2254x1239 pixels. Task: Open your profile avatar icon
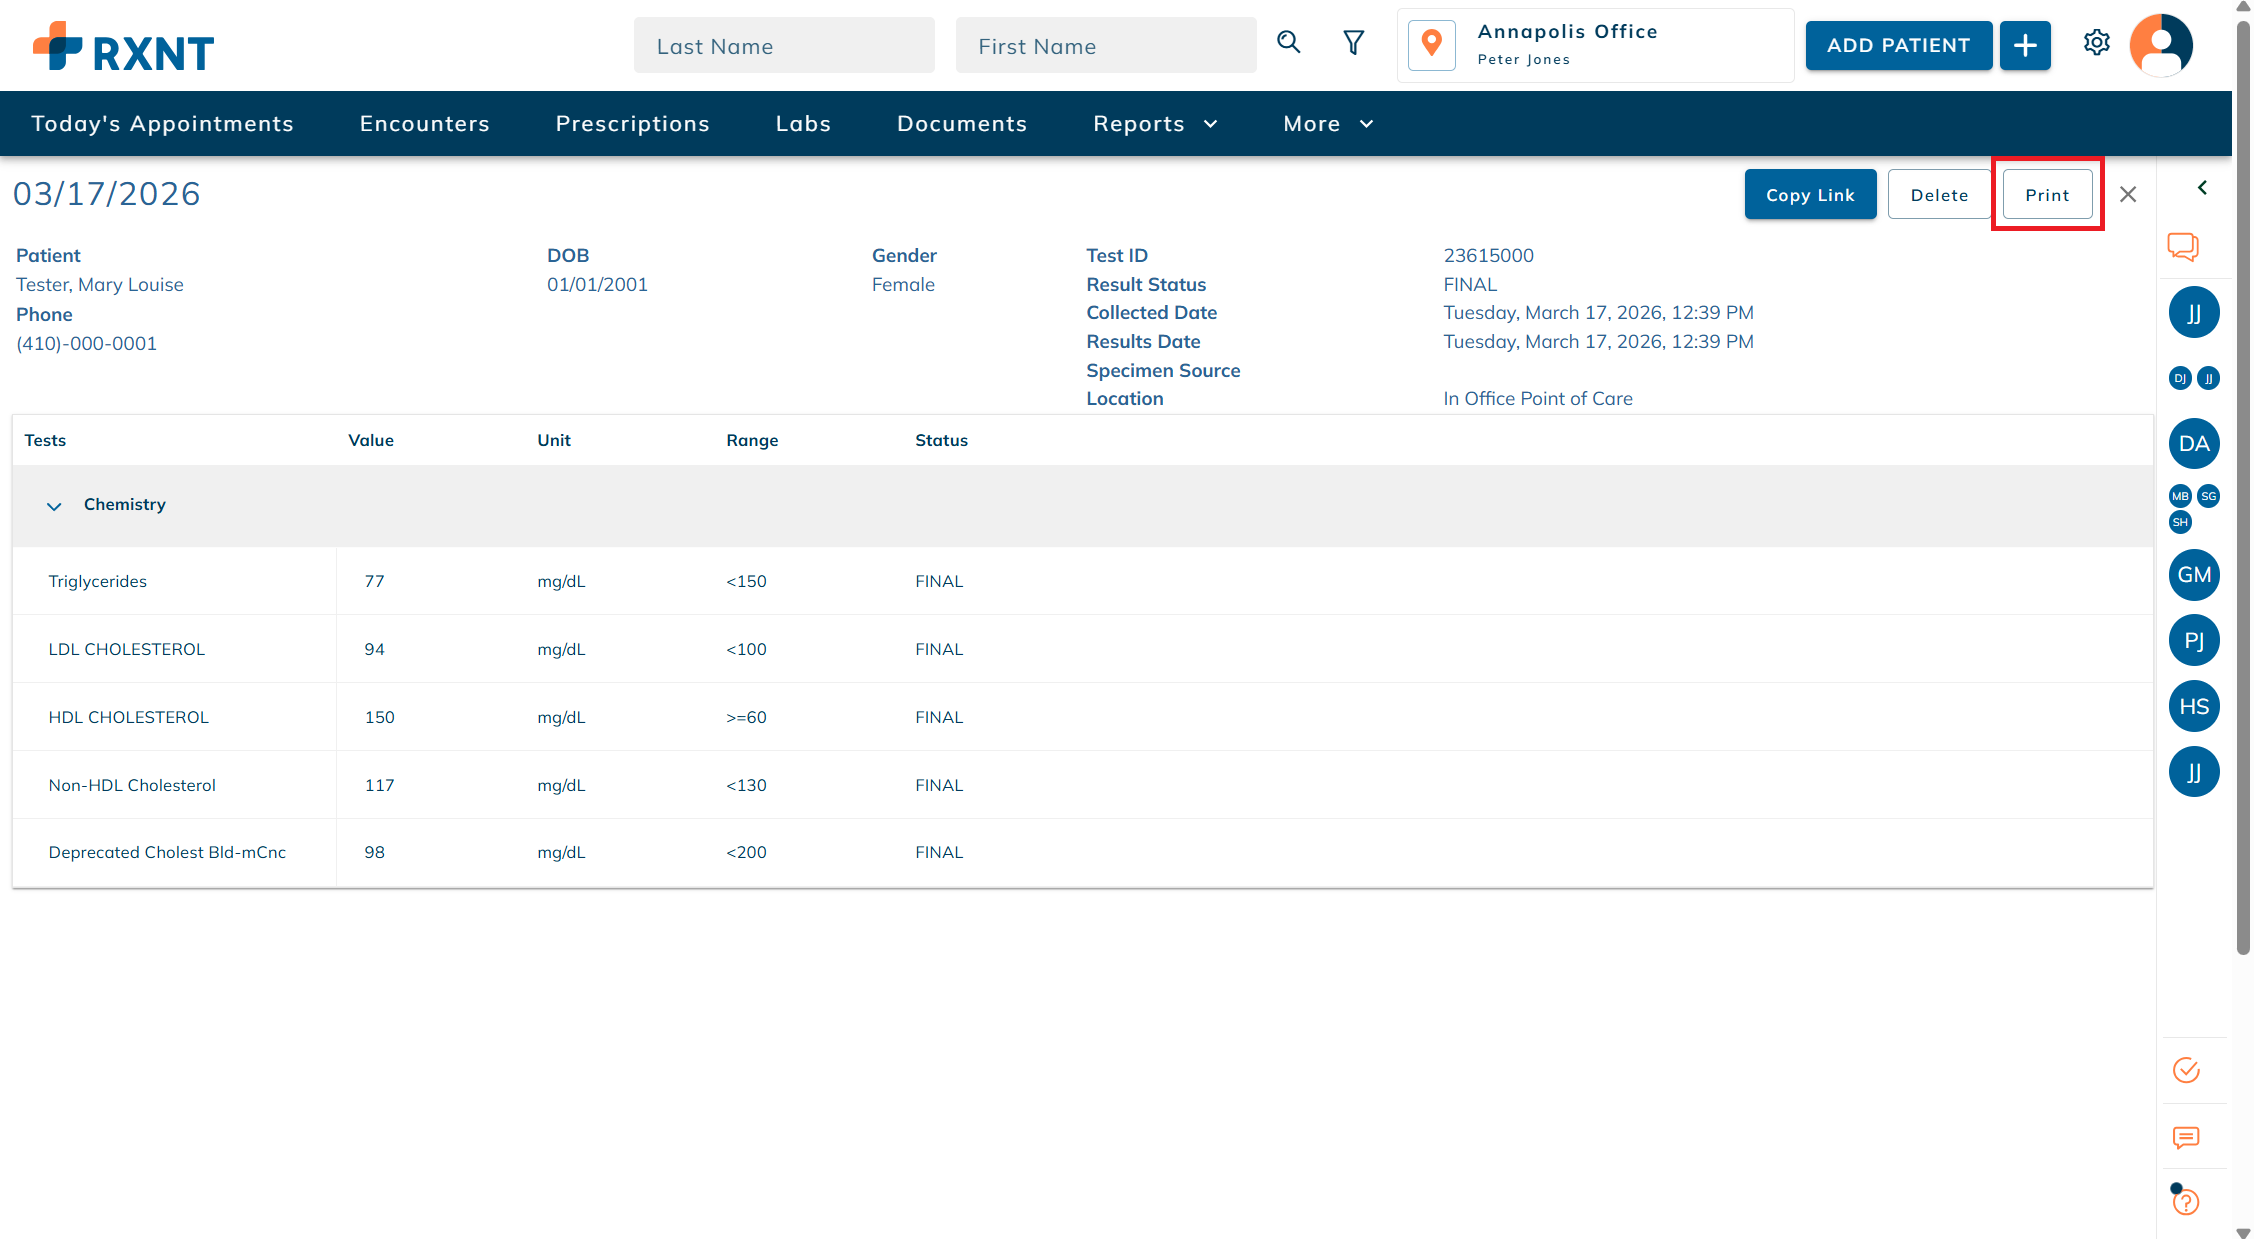2160,45
